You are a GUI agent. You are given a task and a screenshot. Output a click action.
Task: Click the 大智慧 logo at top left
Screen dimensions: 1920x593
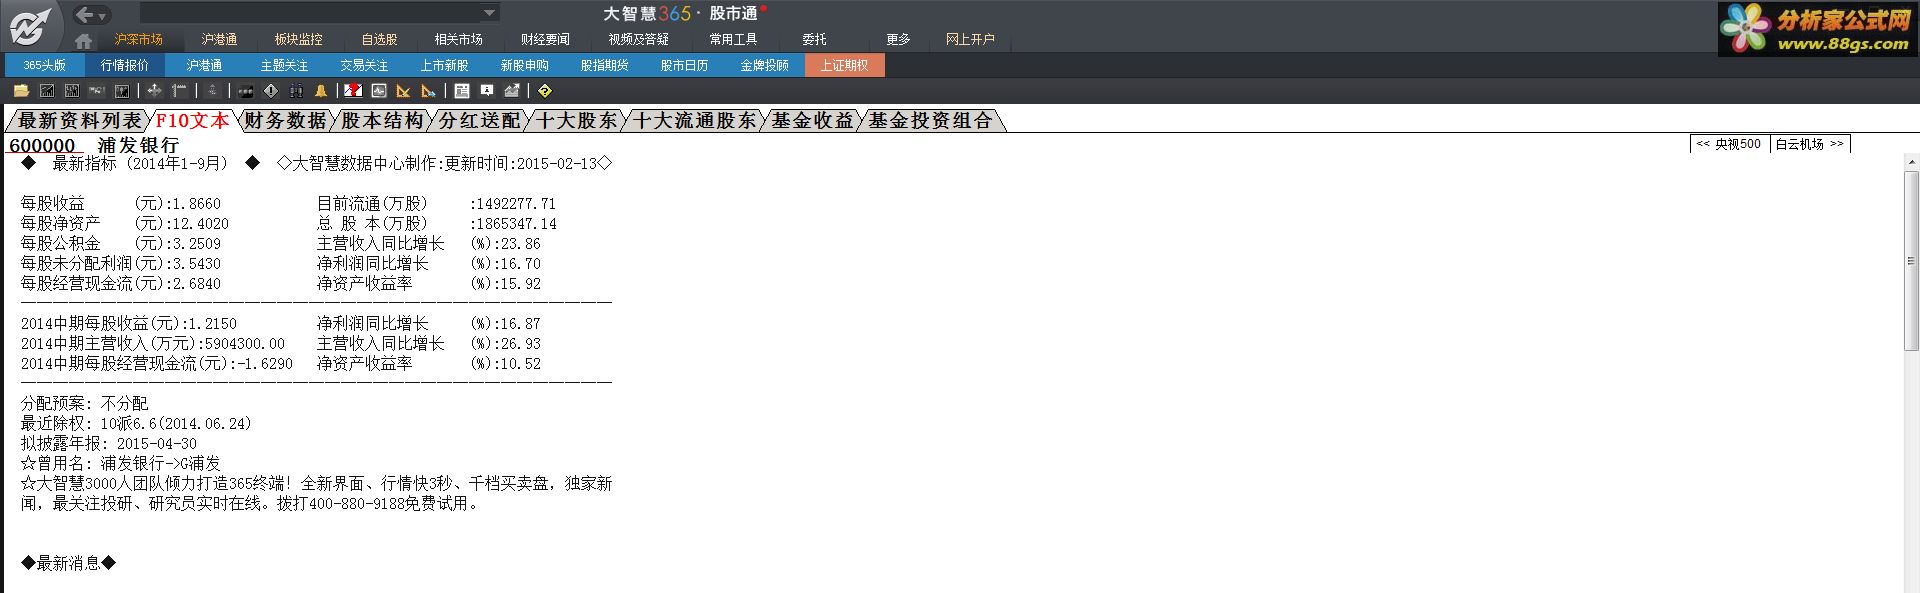tap(30, 25)
